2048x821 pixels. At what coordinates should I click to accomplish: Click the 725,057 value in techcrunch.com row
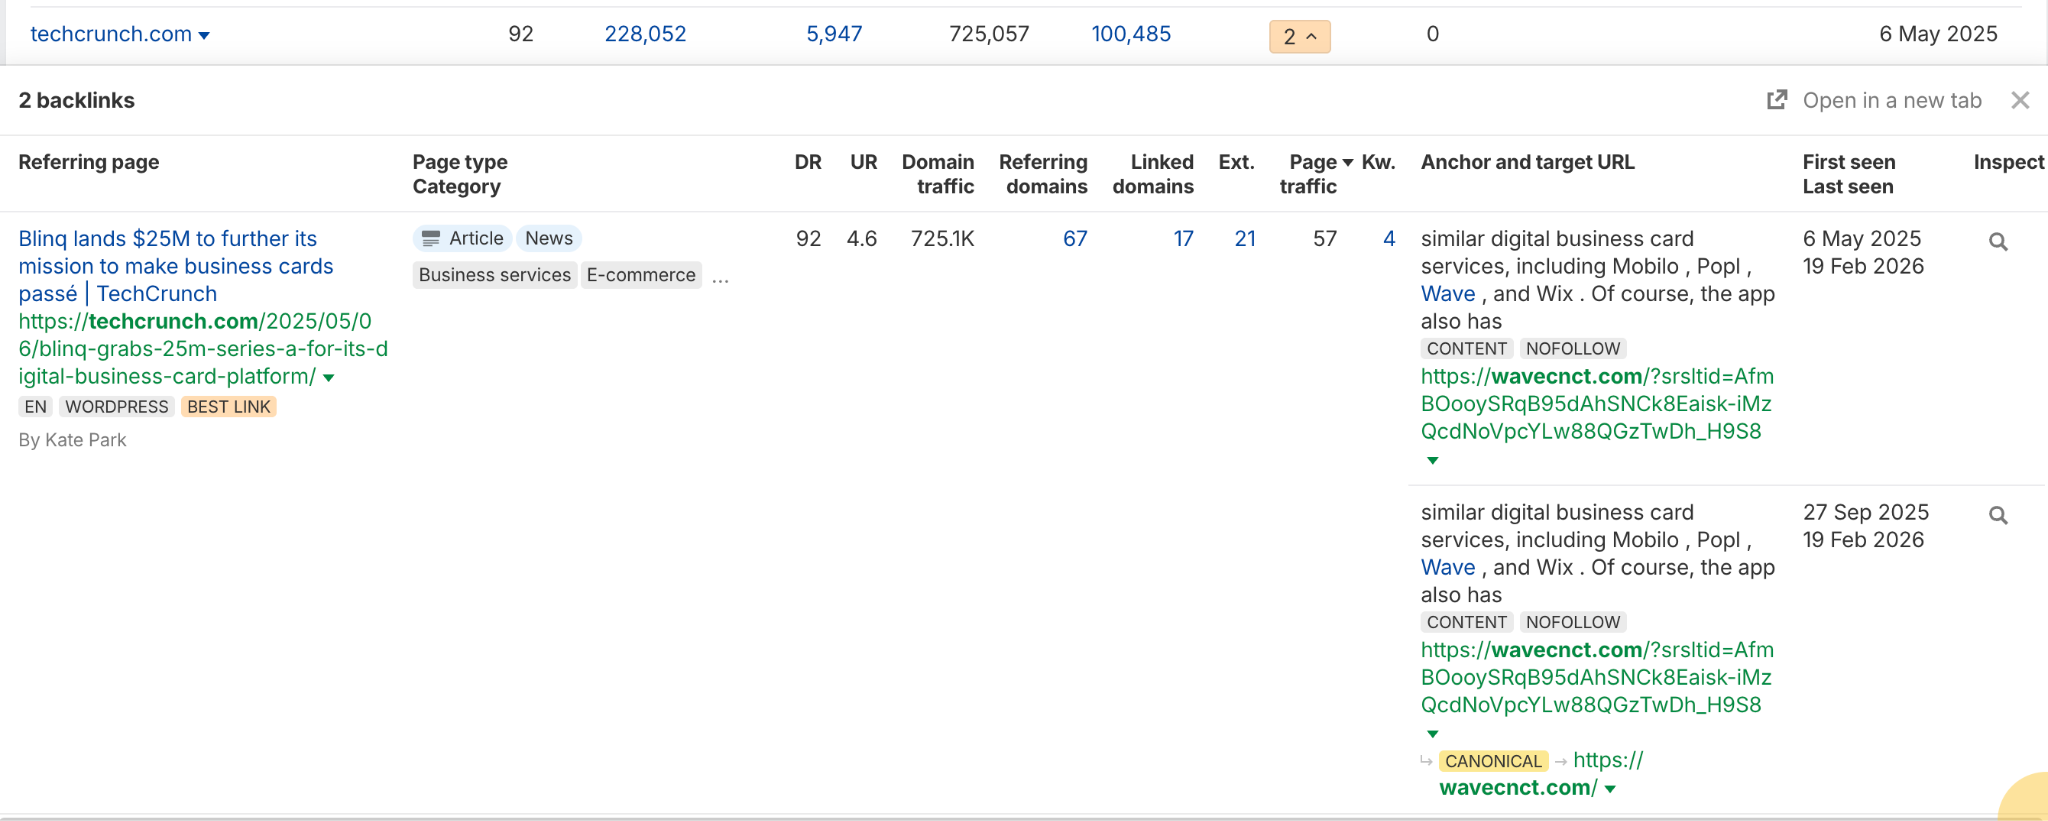pos(989,34)
